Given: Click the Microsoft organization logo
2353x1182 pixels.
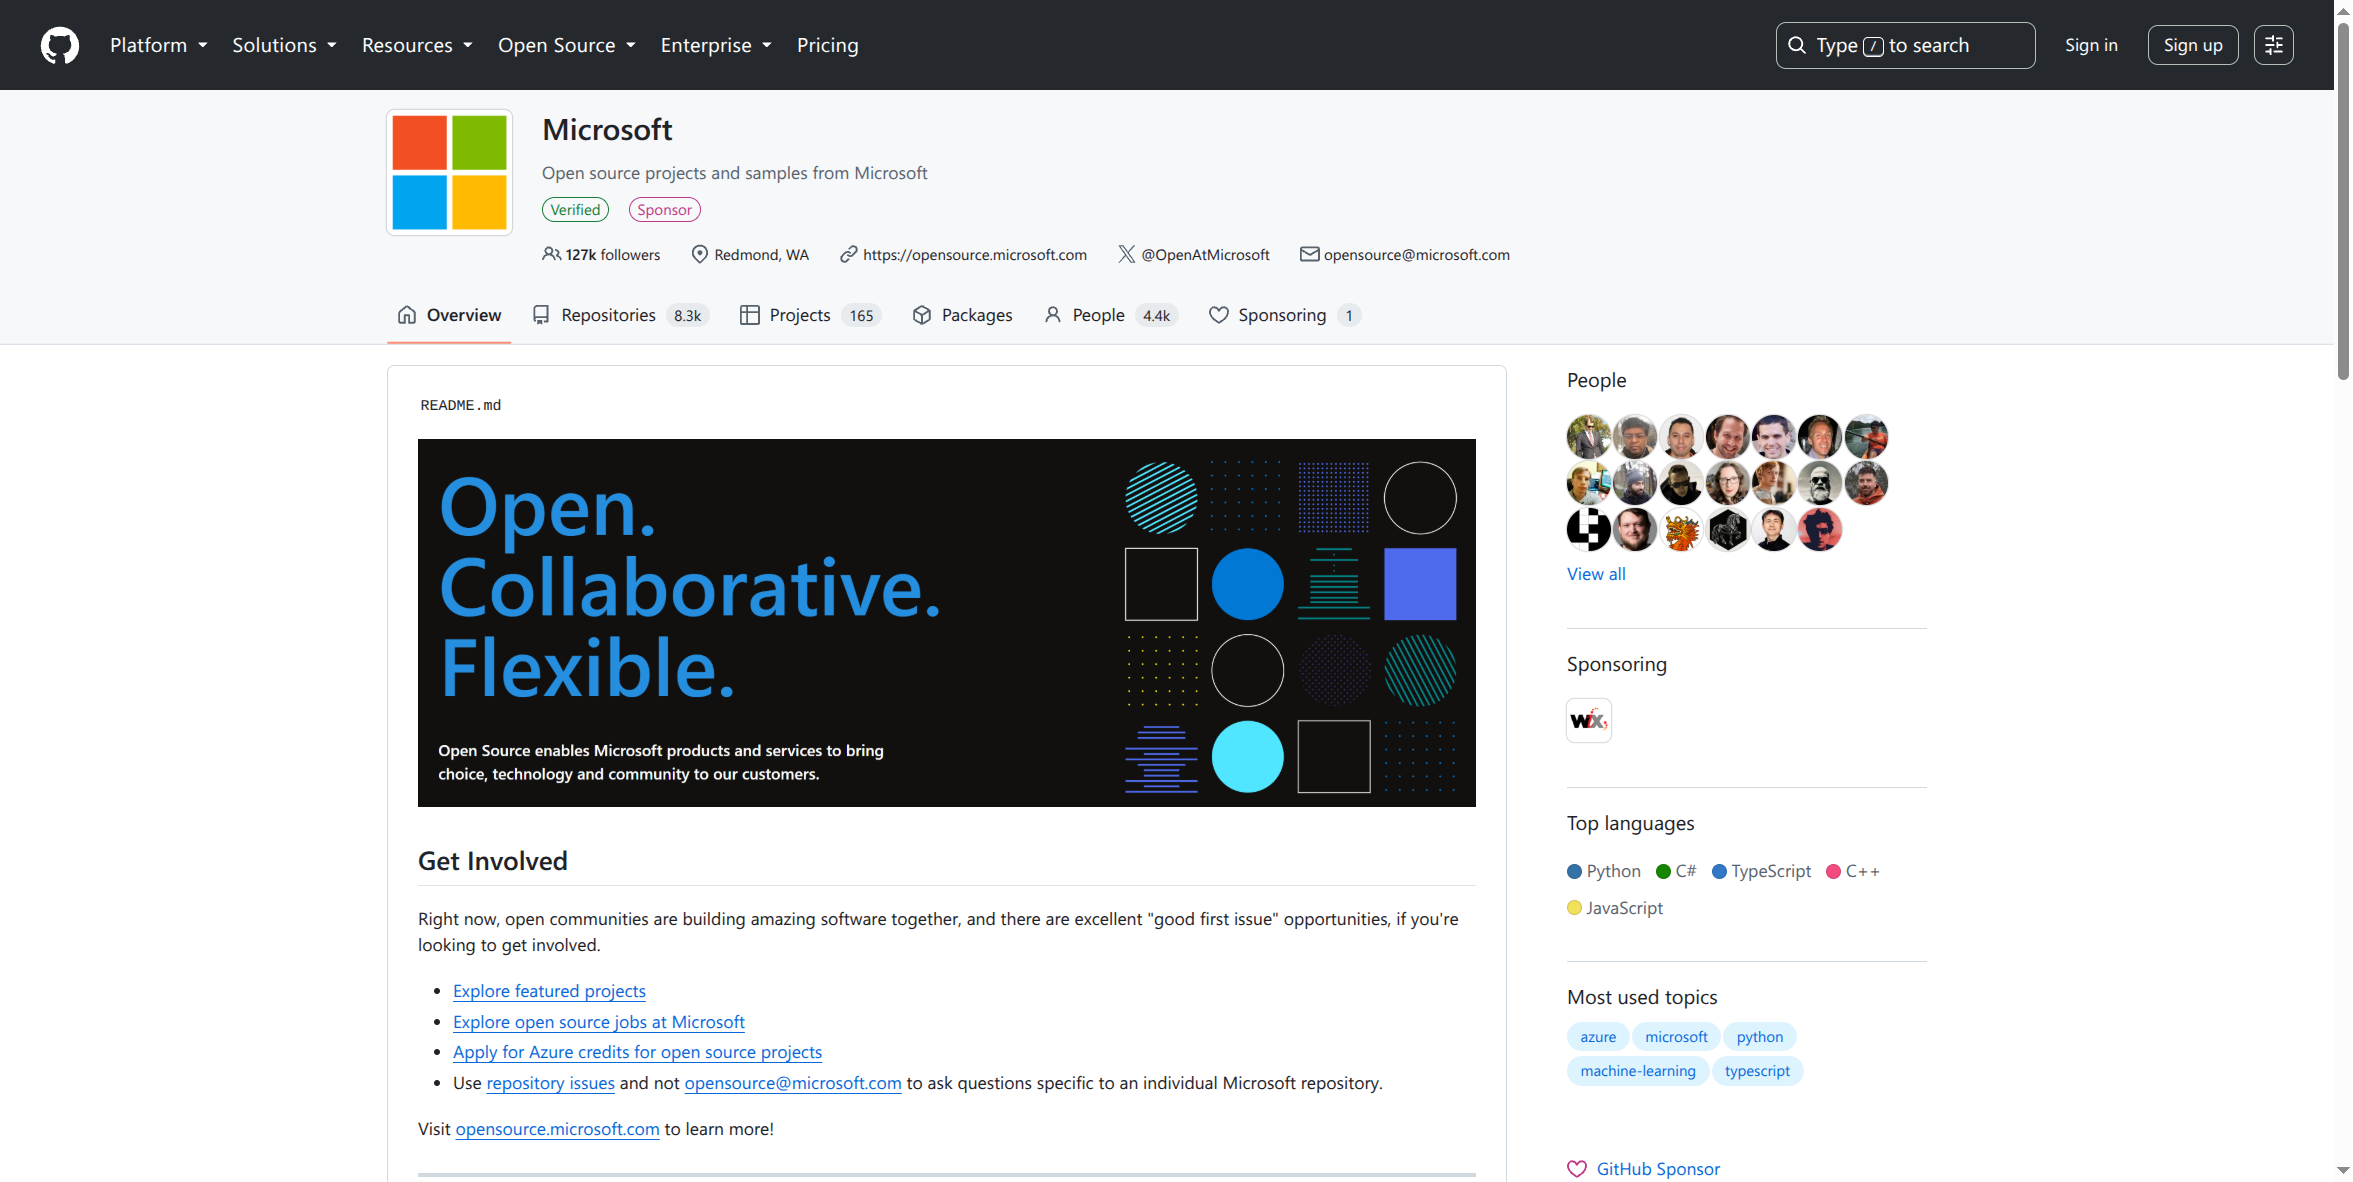Looking at the screenshot, I should pos(450,172).
